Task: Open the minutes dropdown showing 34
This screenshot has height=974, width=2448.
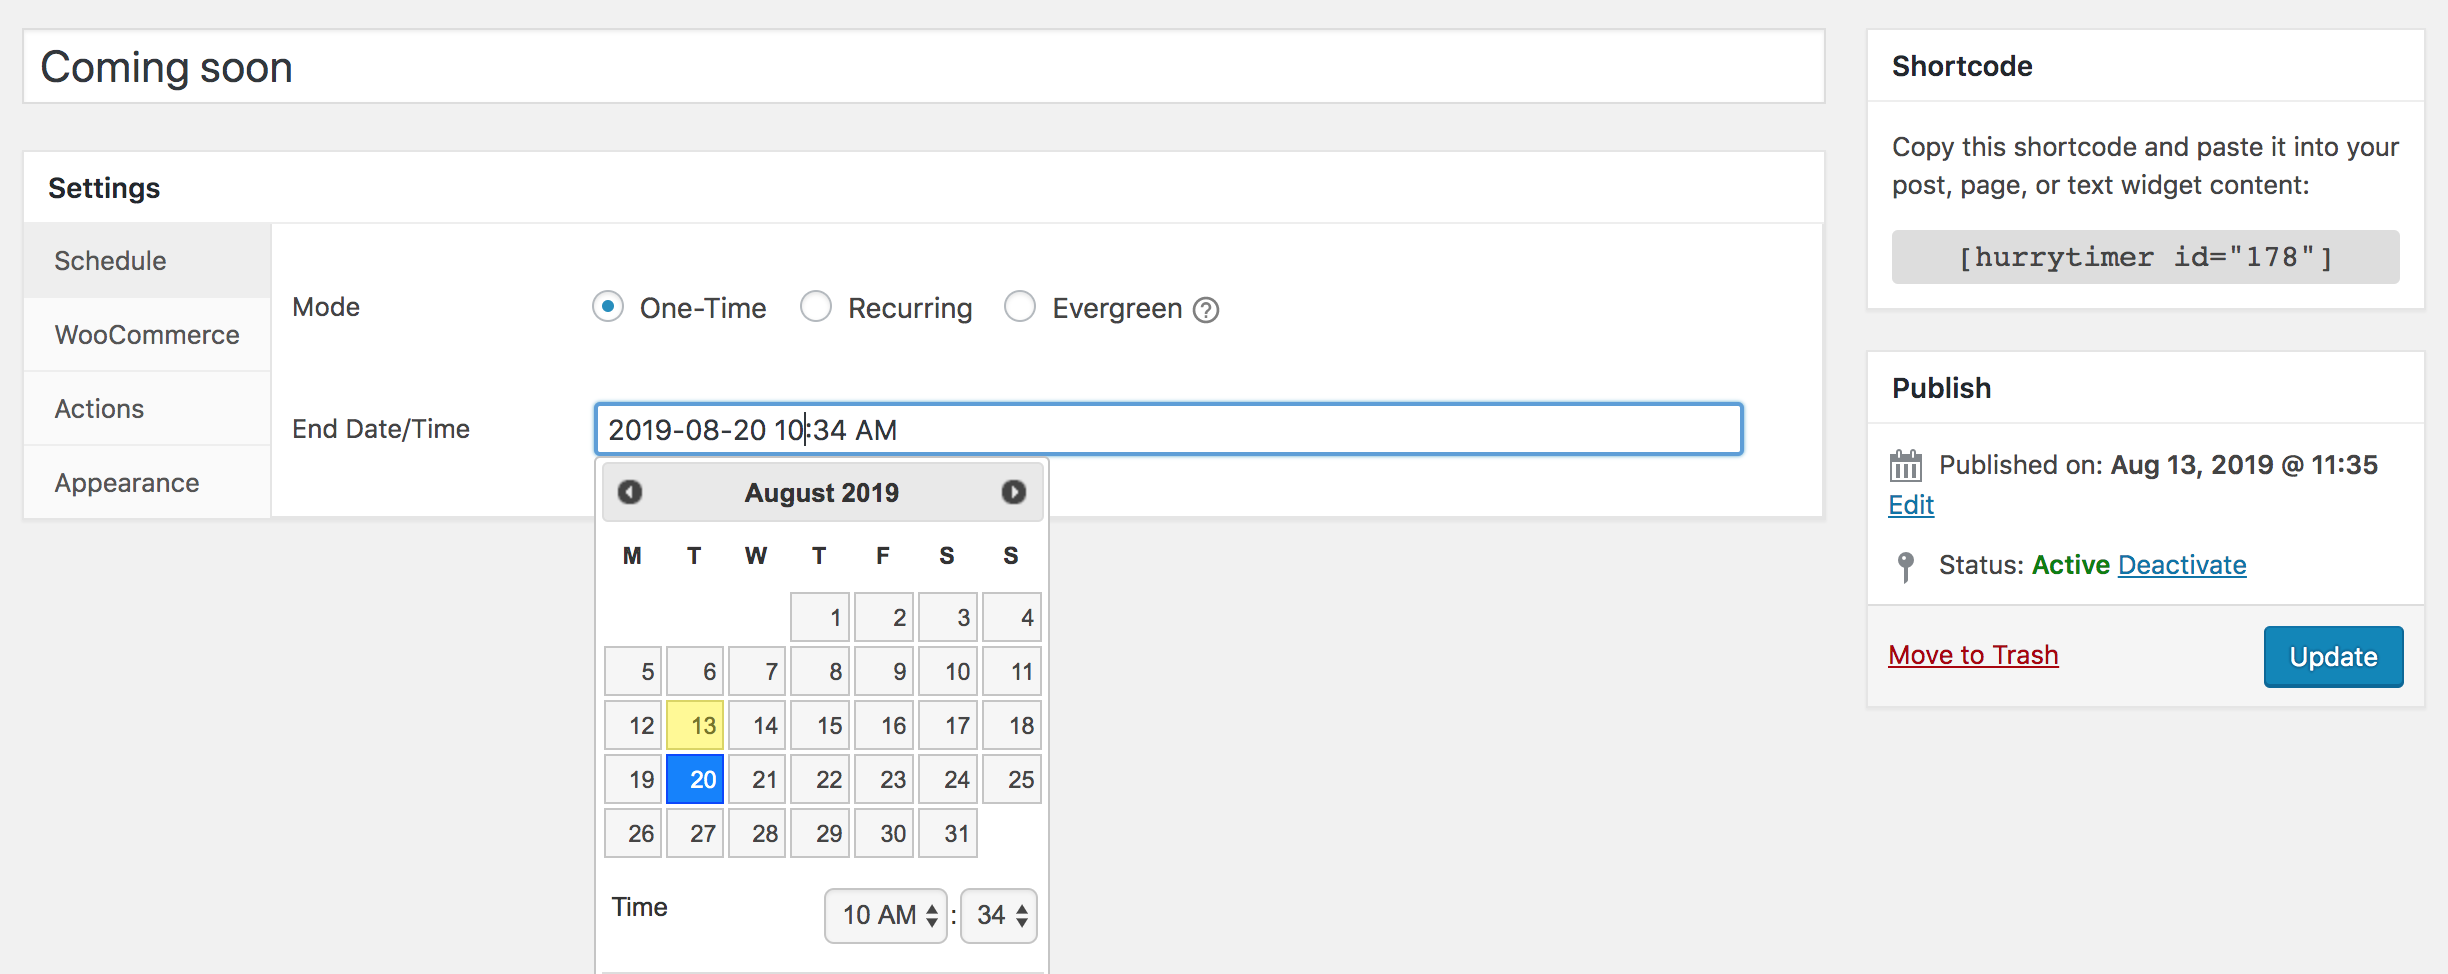Action: [999, 915]
